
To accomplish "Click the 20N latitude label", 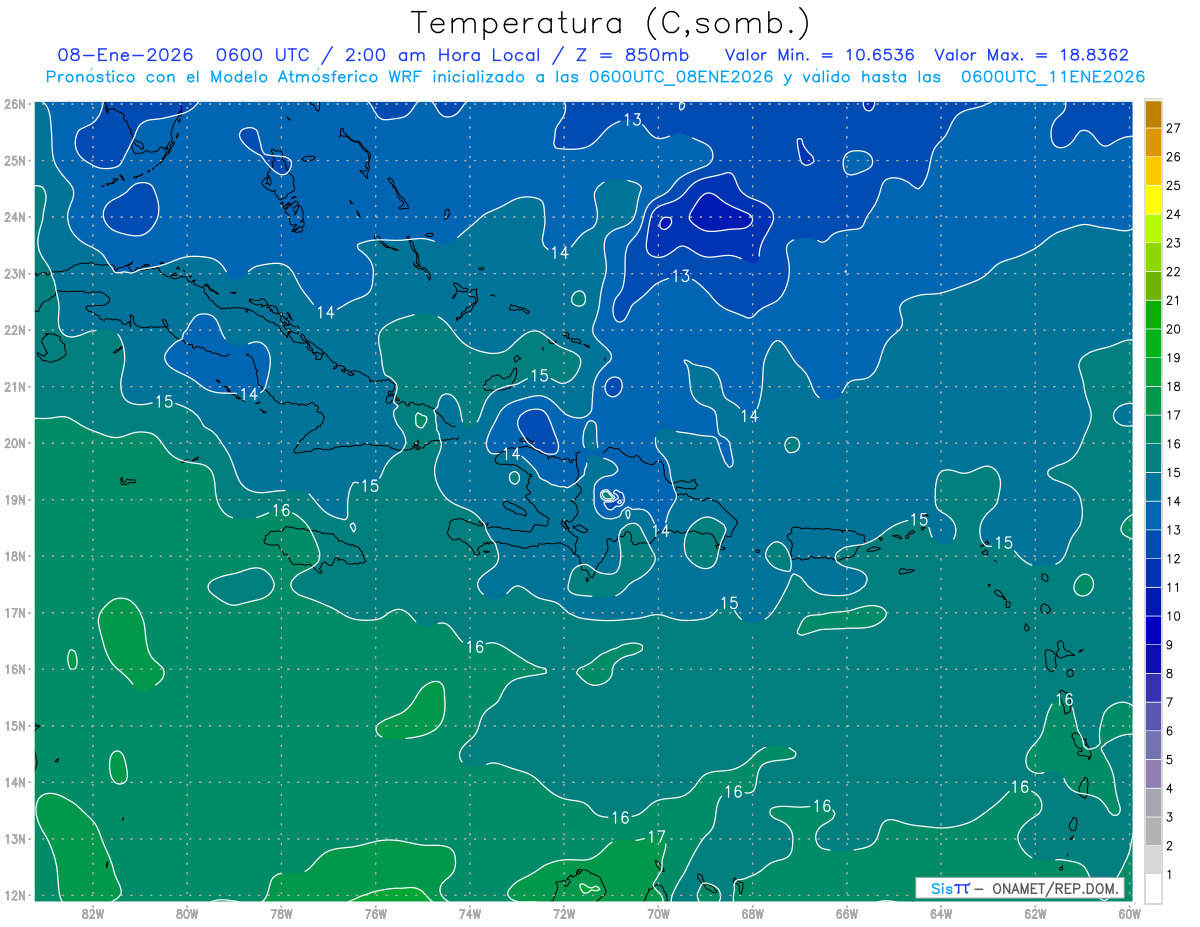I will coord(14,443).
